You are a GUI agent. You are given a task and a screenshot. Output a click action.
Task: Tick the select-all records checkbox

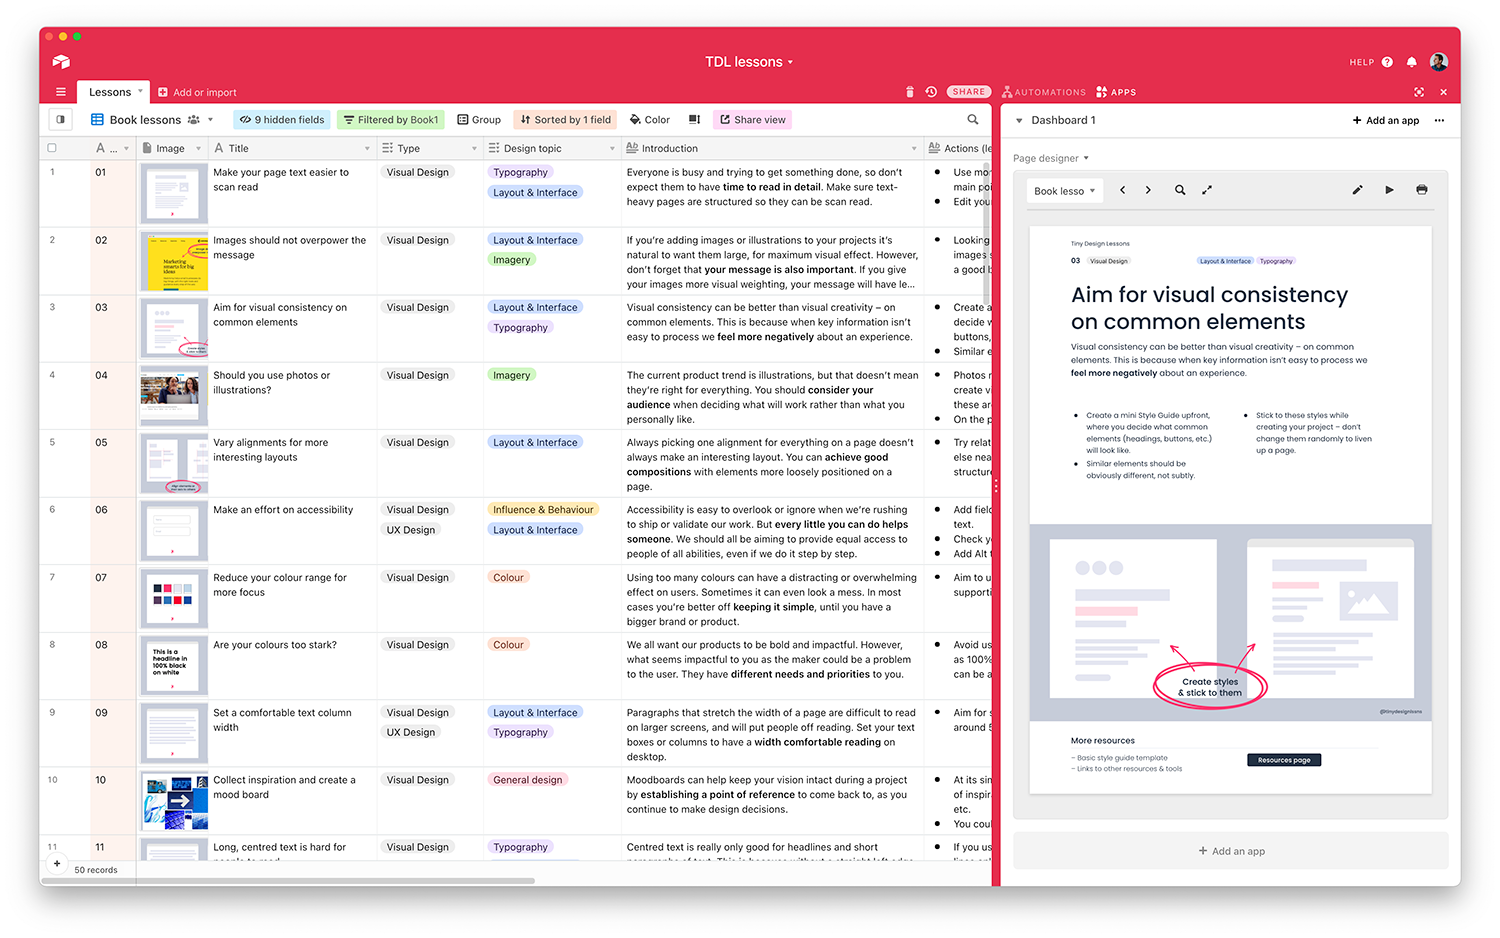pos(52,148)
